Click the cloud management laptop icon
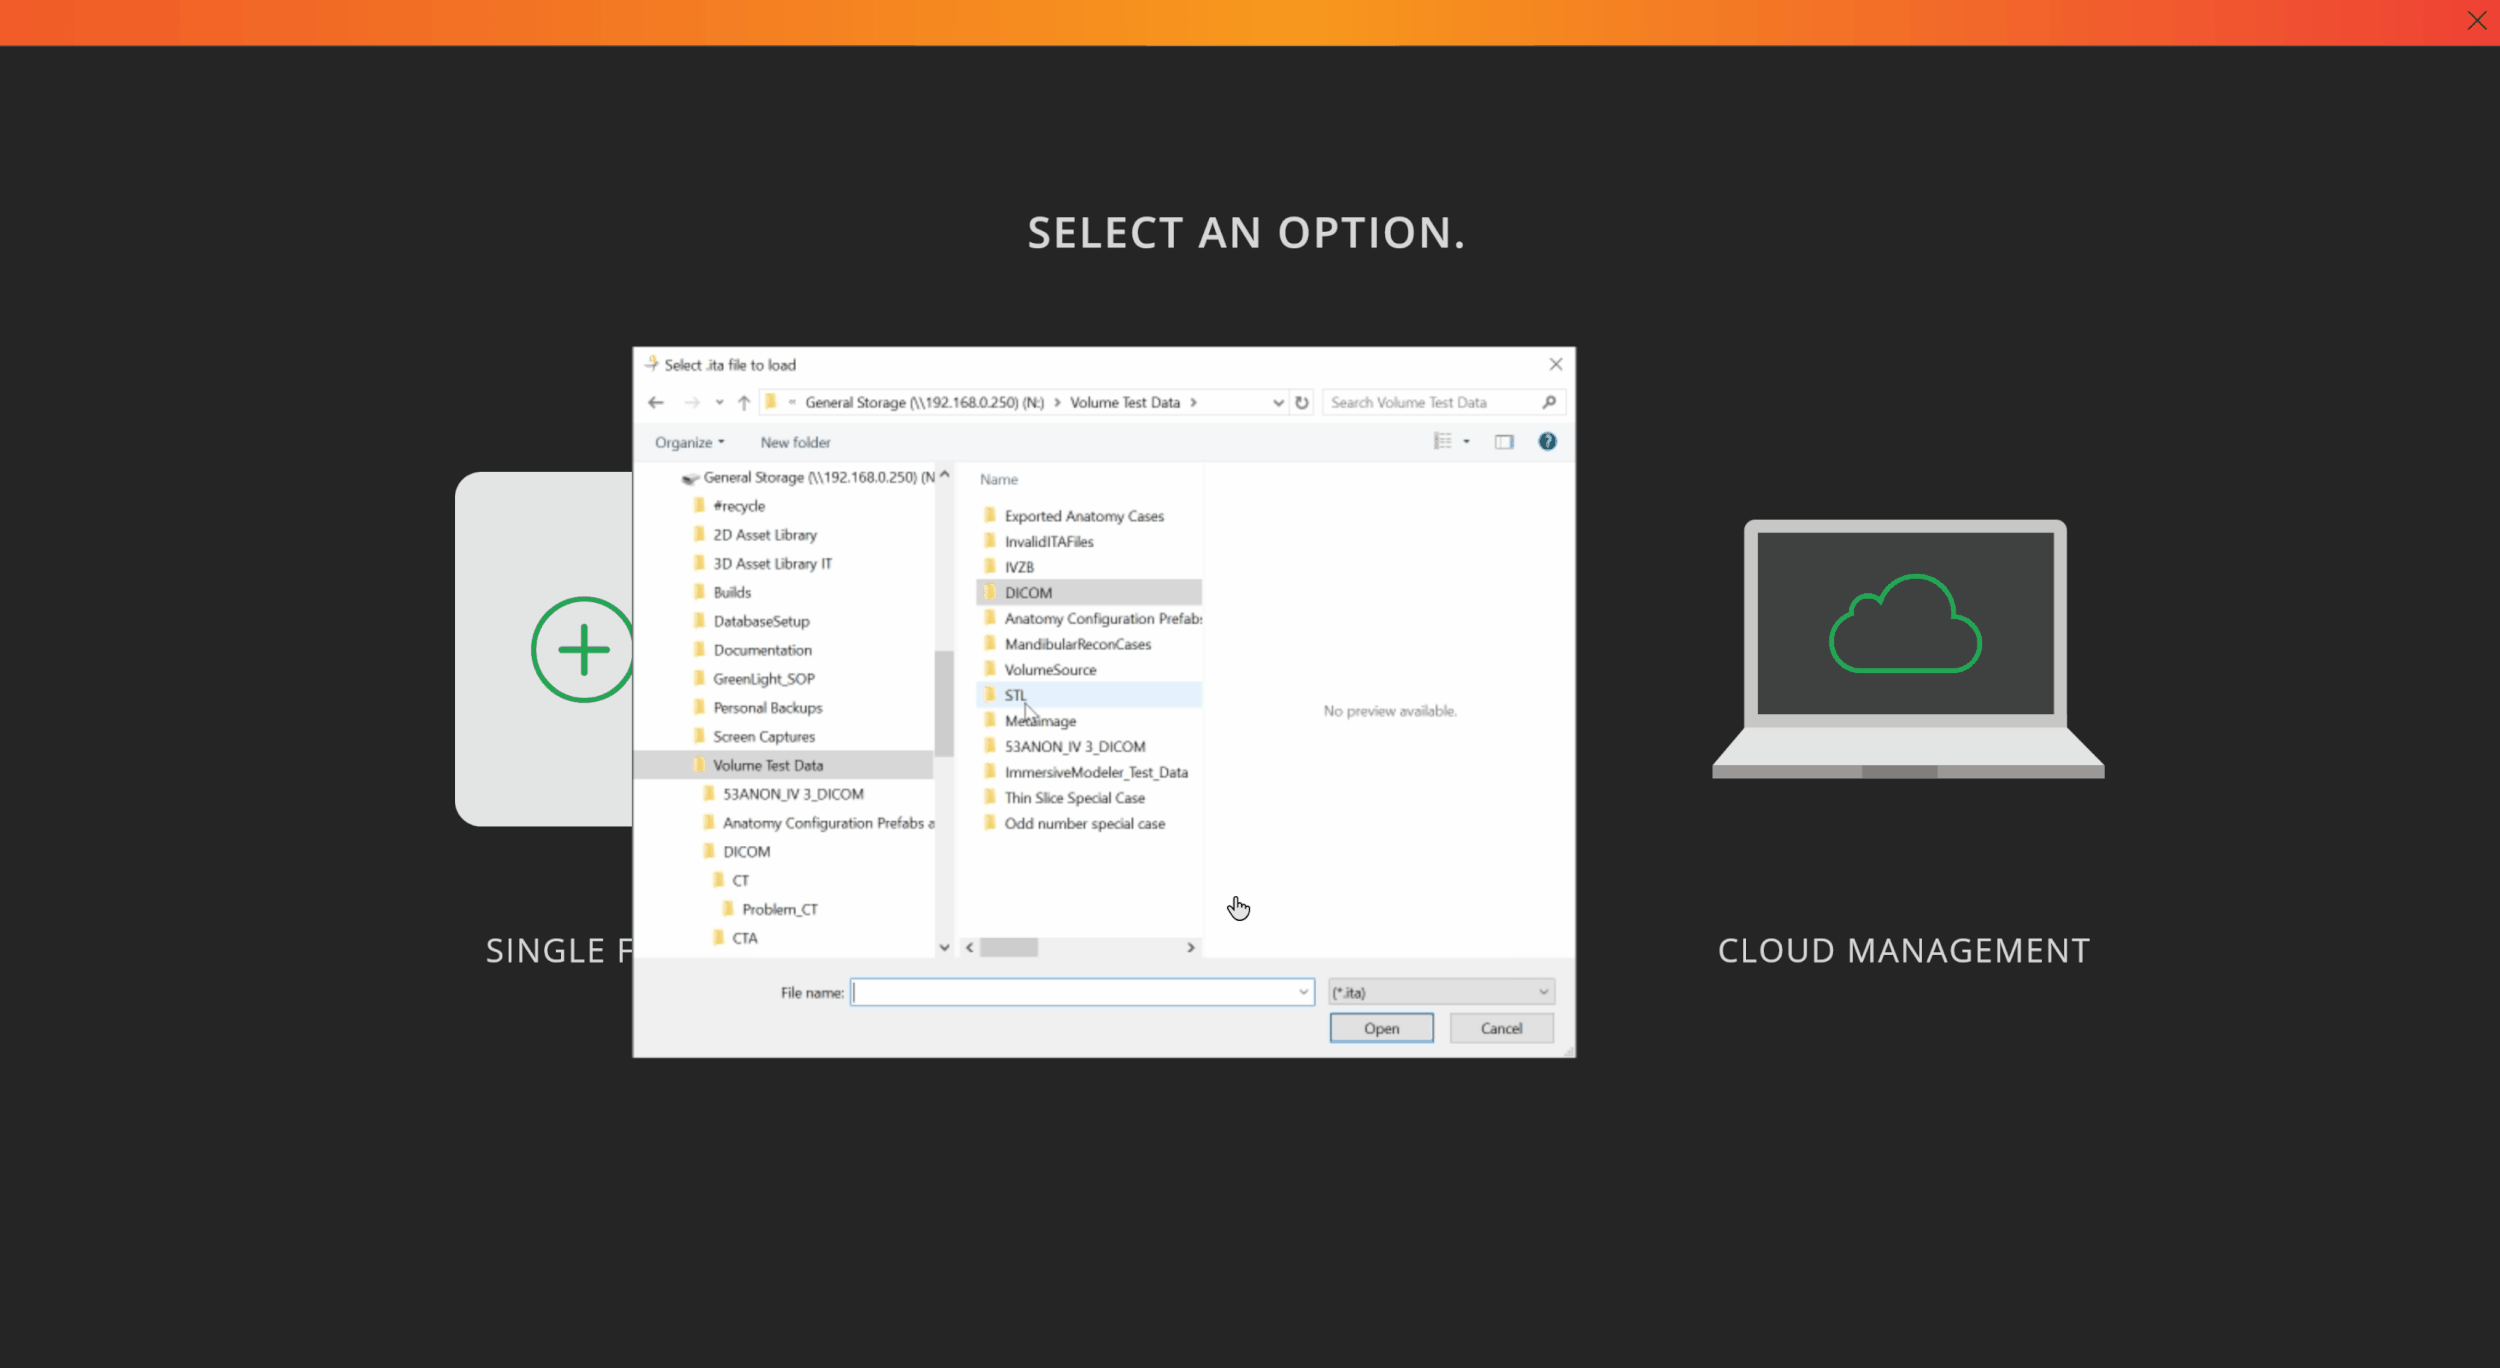 tap(1906, 647)
